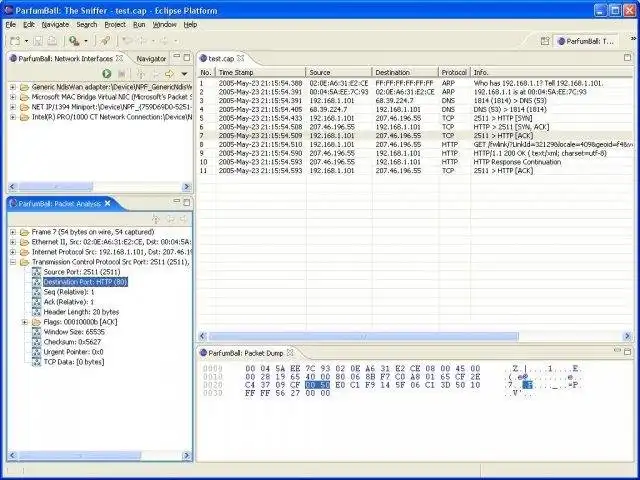
Task: Open the New wizard dropdown arrow
Action: pos(27,41)
